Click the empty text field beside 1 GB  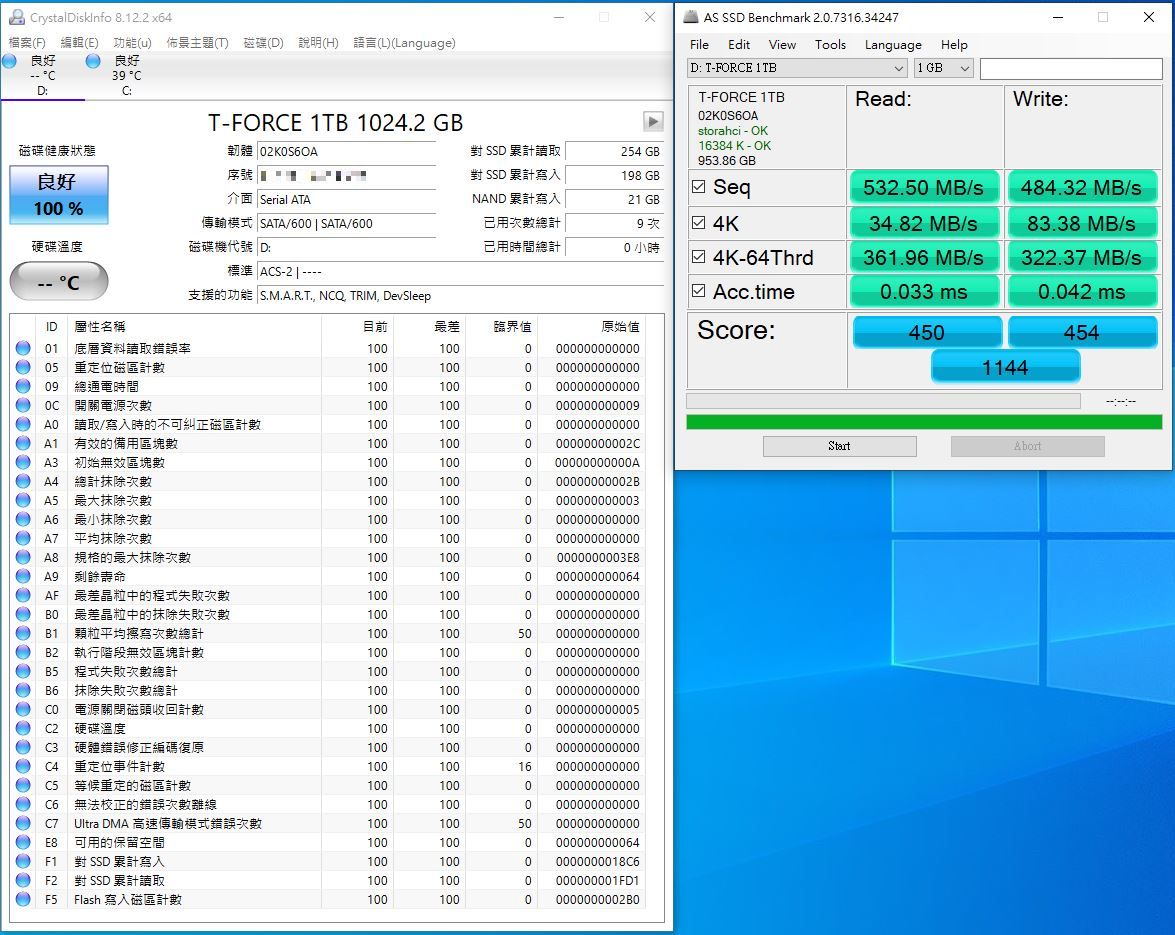[1071, 68]
